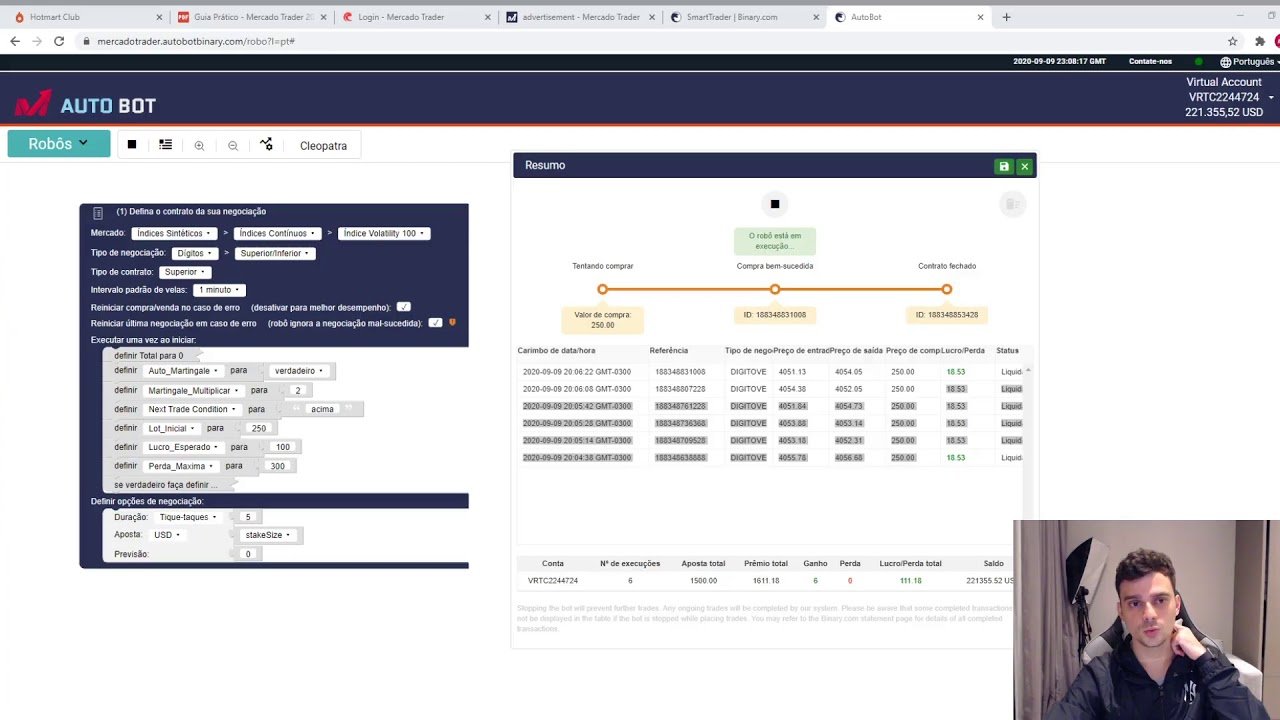Viewport: 1280px width, 720px height.
Task: Click the browser address bar URL
Action: pyautogui.click(x=196, y=41)
